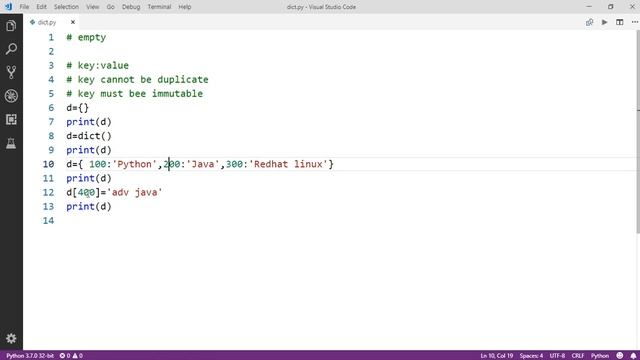Screen dimensions: 640x360
Task: Select Python 3.7.0 32-bit interpreter
Action: [x=29, y=356]
